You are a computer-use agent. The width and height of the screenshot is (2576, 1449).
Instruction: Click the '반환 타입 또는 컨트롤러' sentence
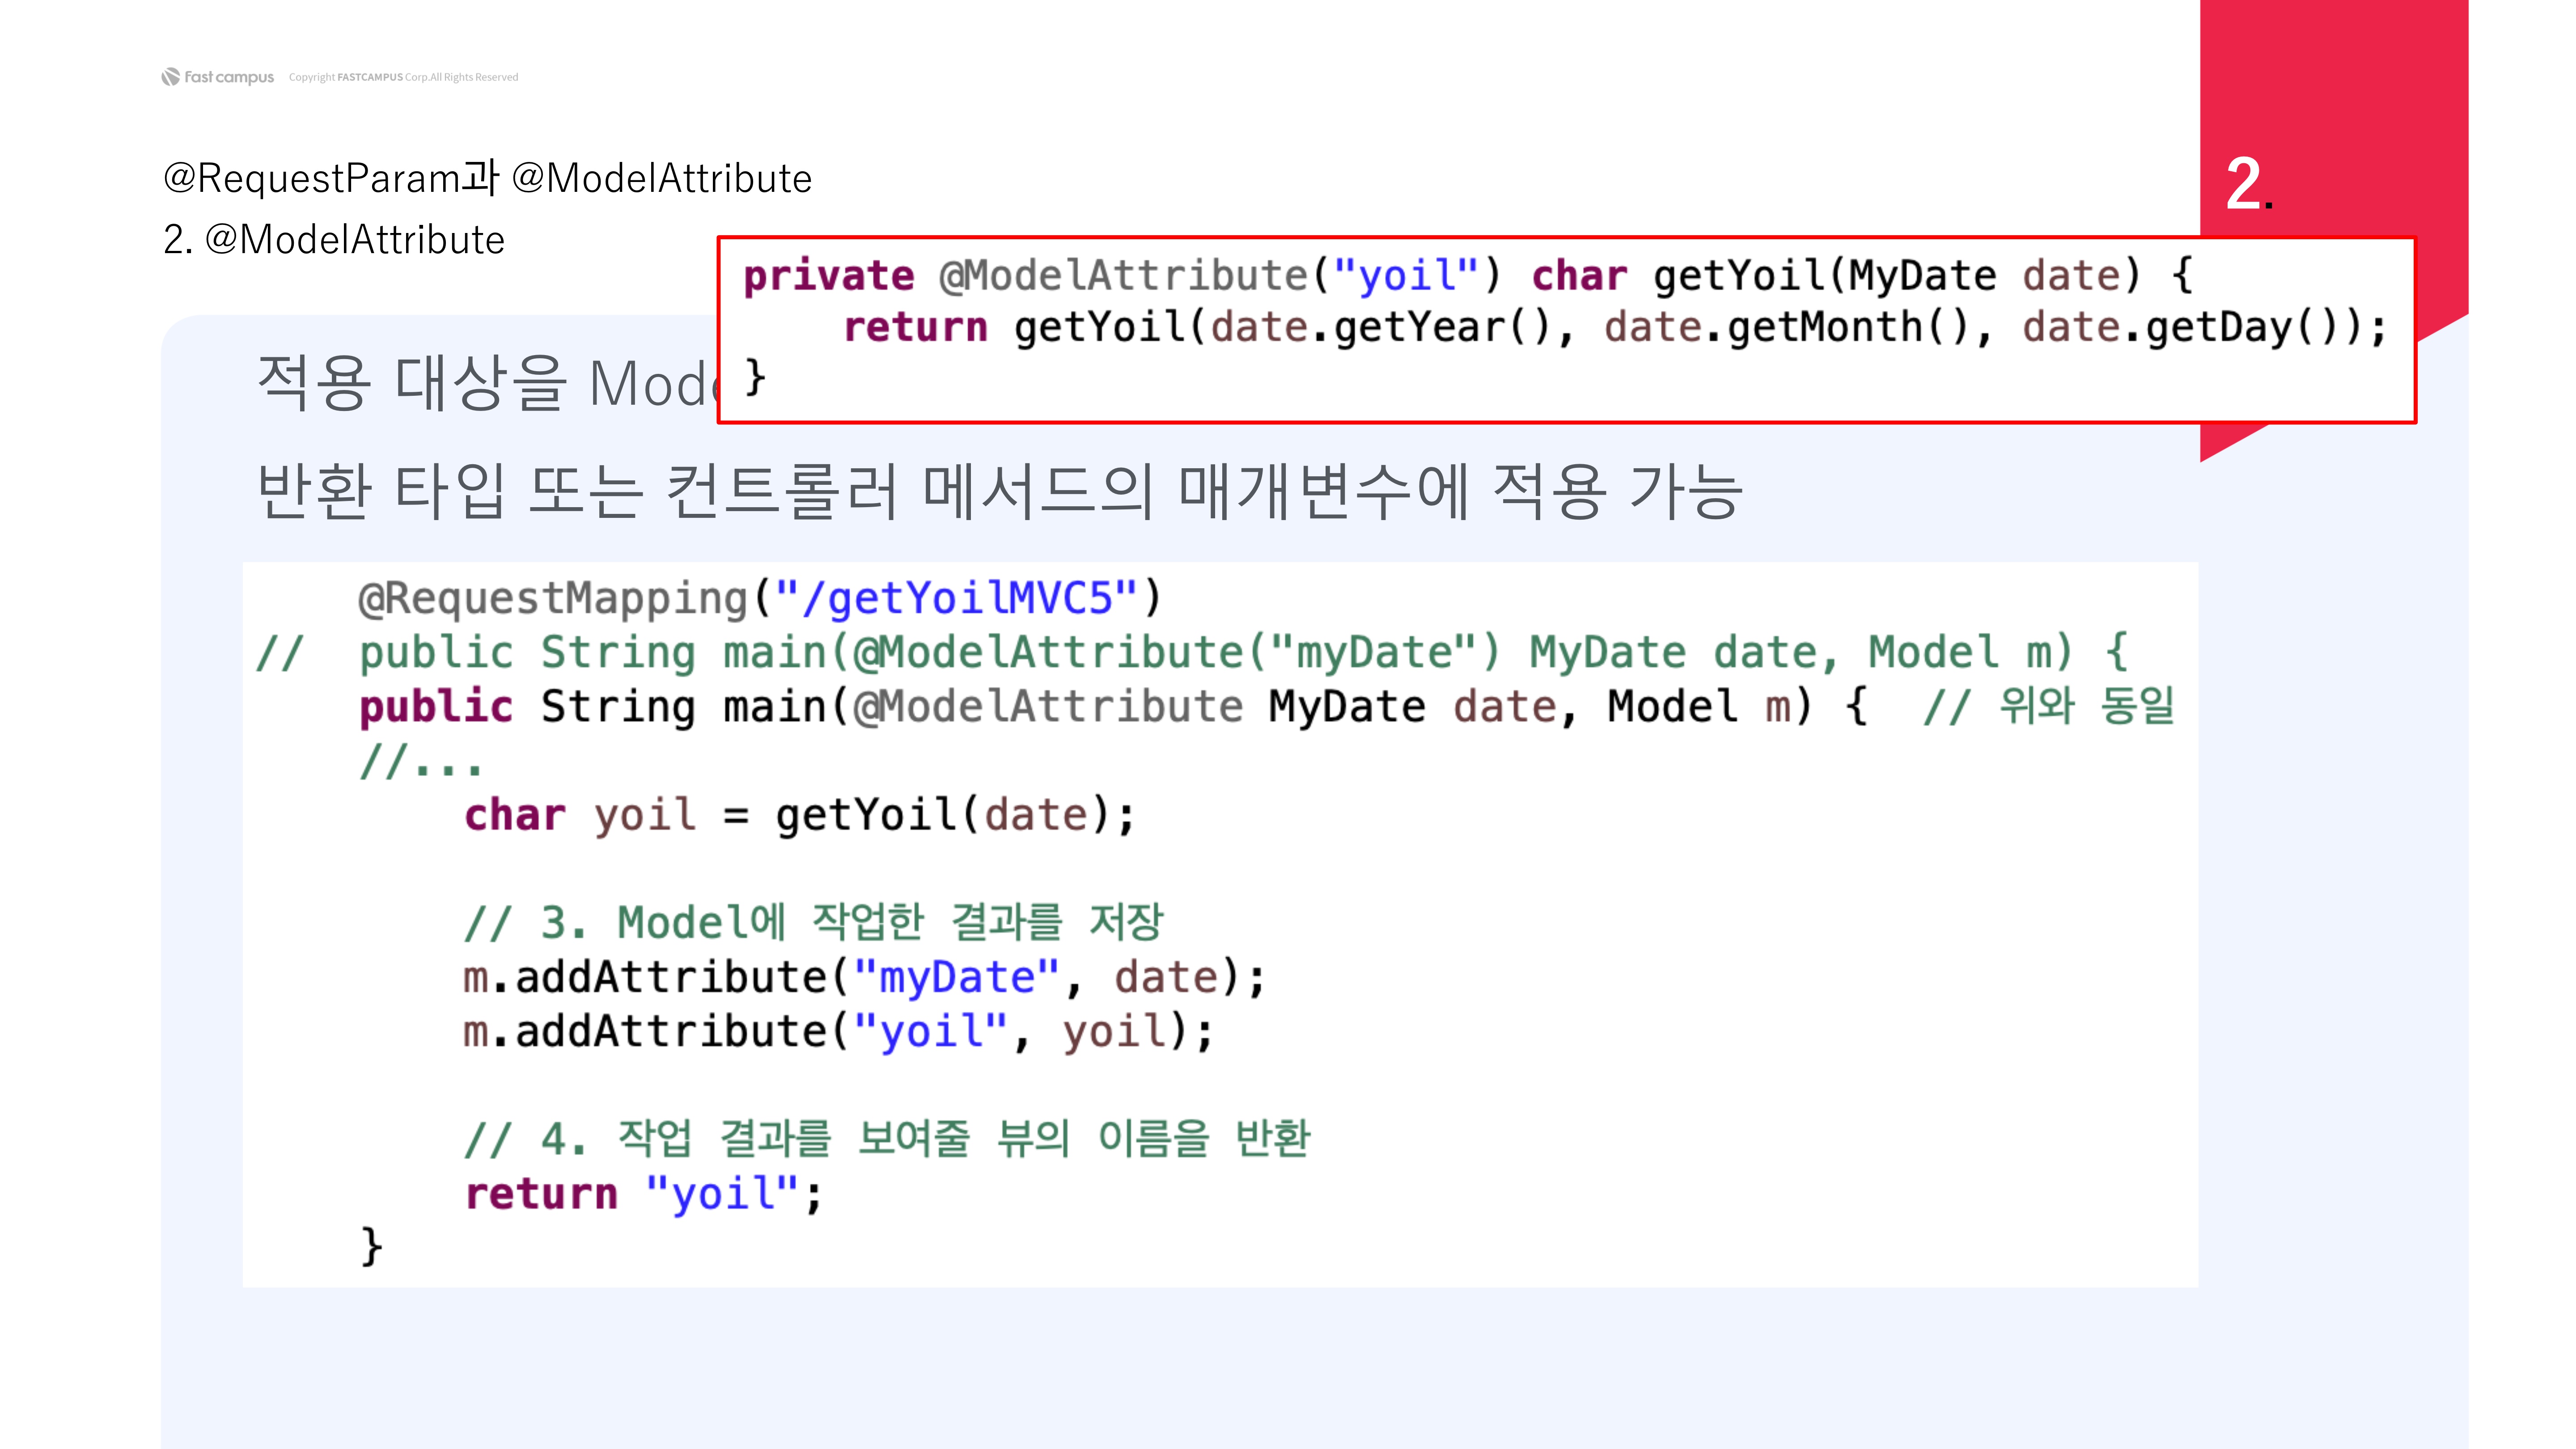pos(1000,492)
